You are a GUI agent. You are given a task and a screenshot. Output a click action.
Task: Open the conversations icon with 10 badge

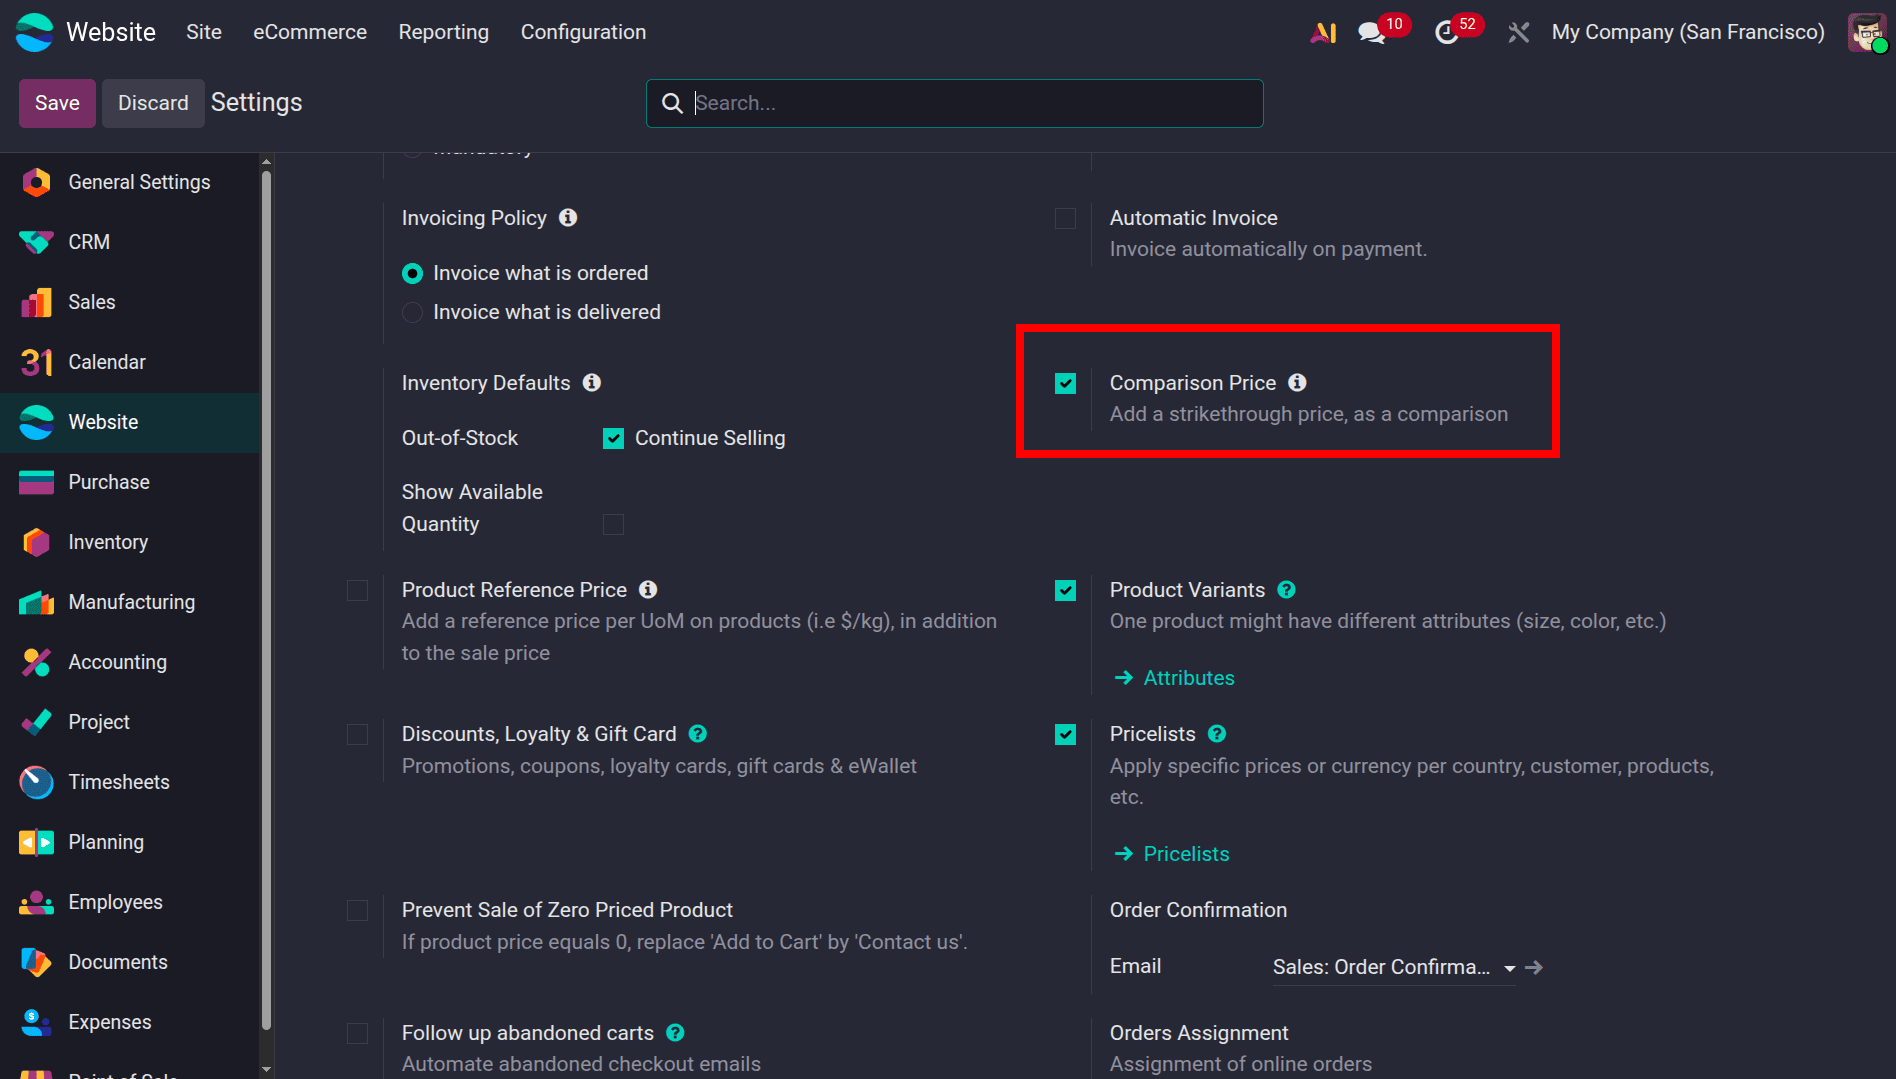click(1372, 33)
